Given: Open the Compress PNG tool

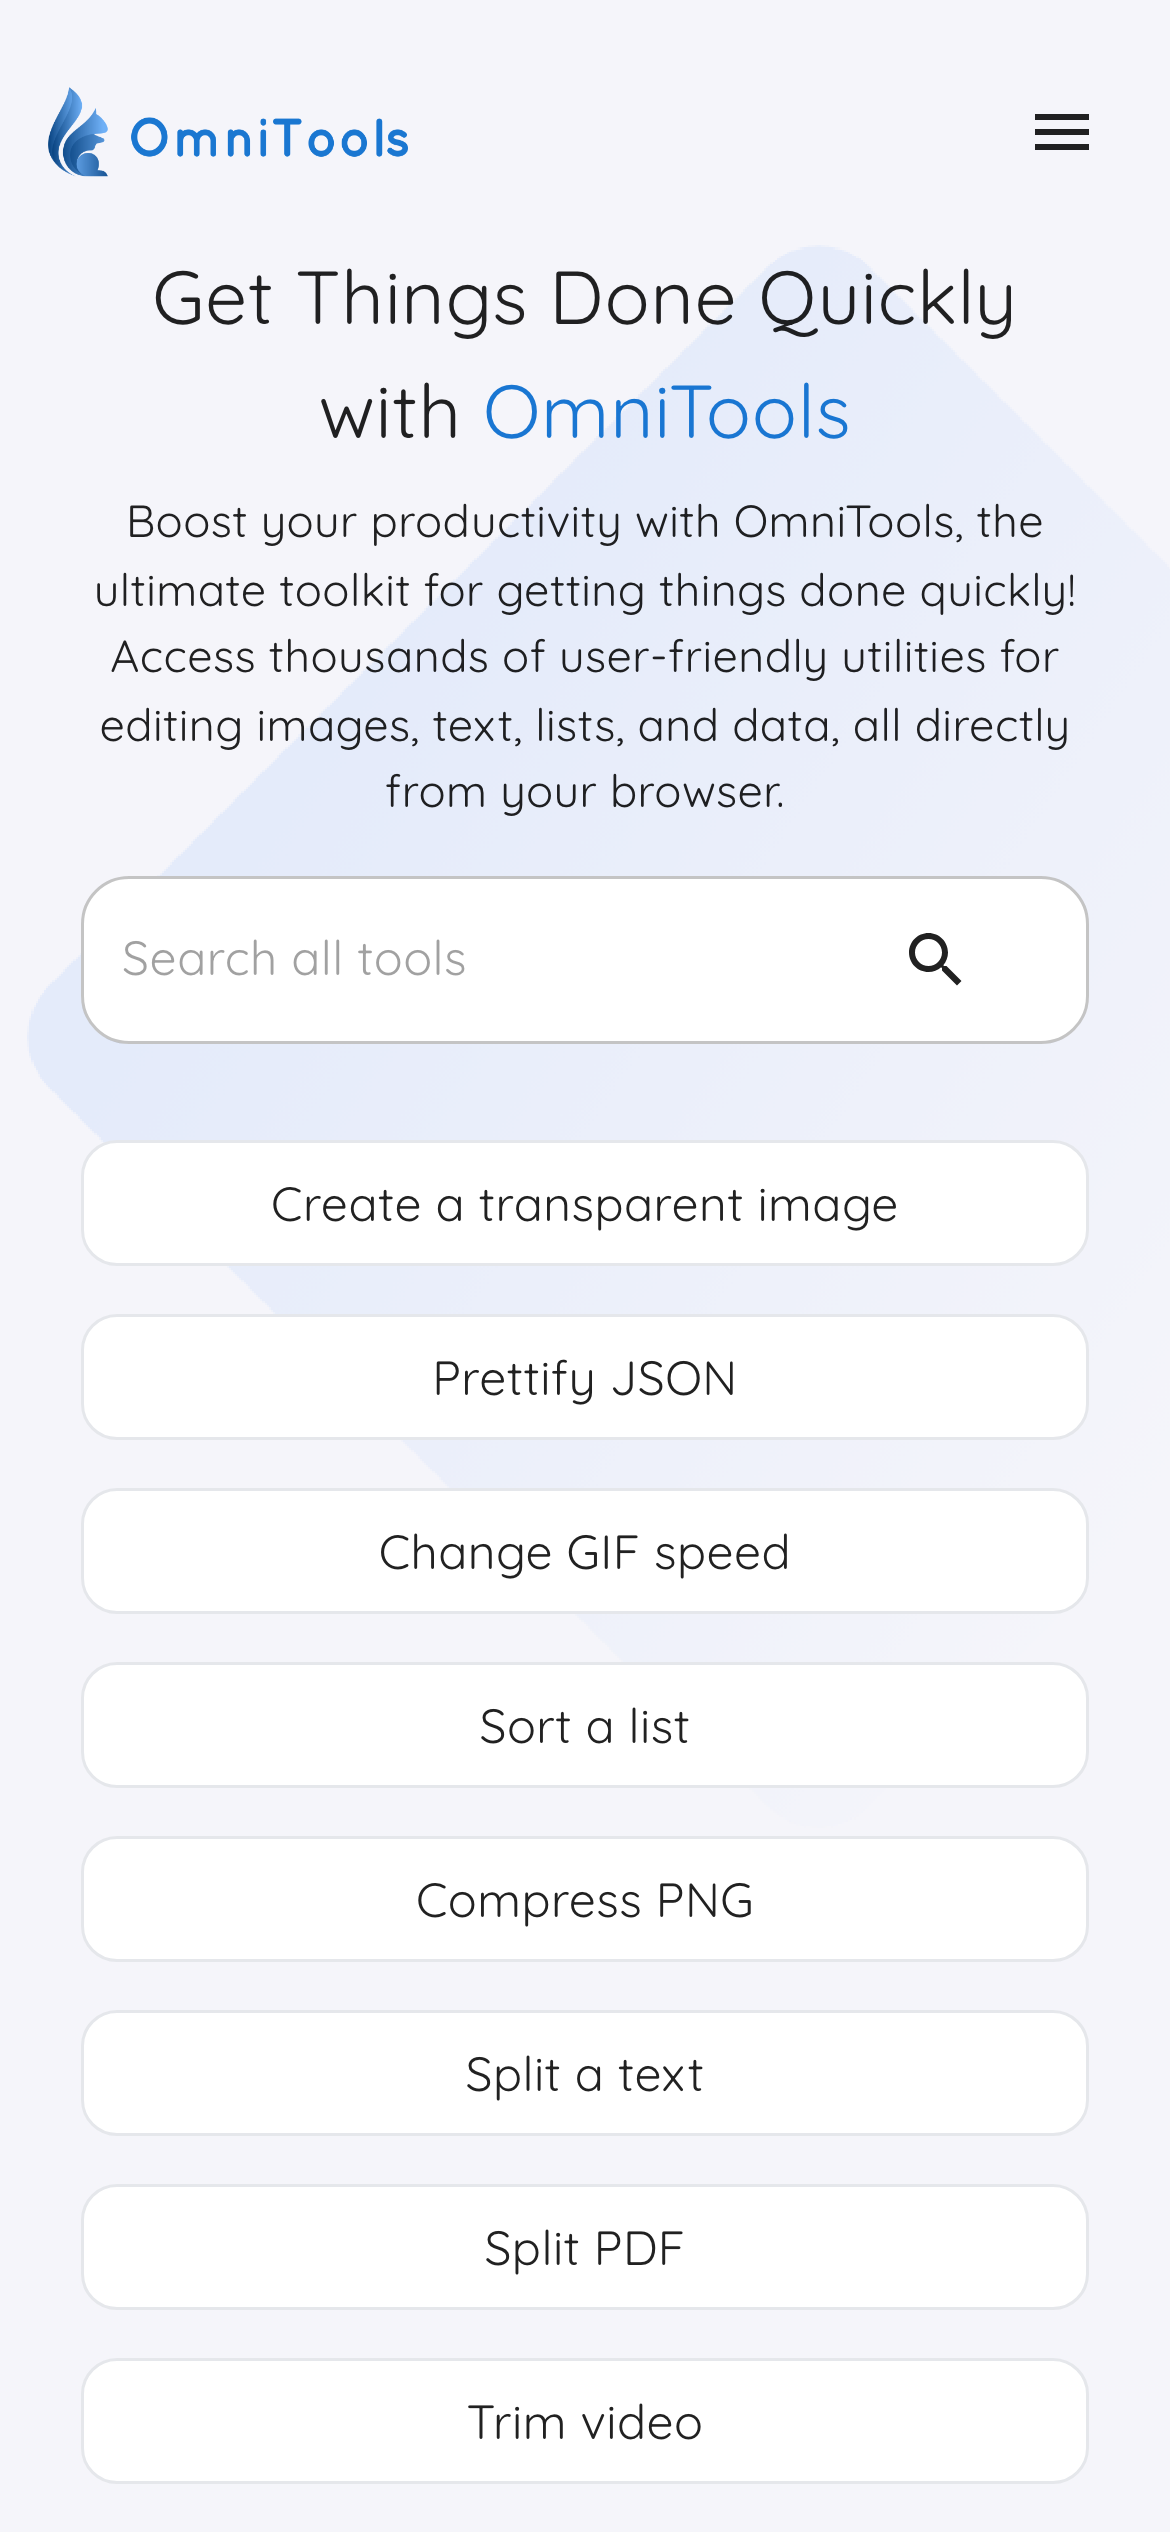Looking at the screenshot, I should pyautogui.click(x=585, y=1900).
